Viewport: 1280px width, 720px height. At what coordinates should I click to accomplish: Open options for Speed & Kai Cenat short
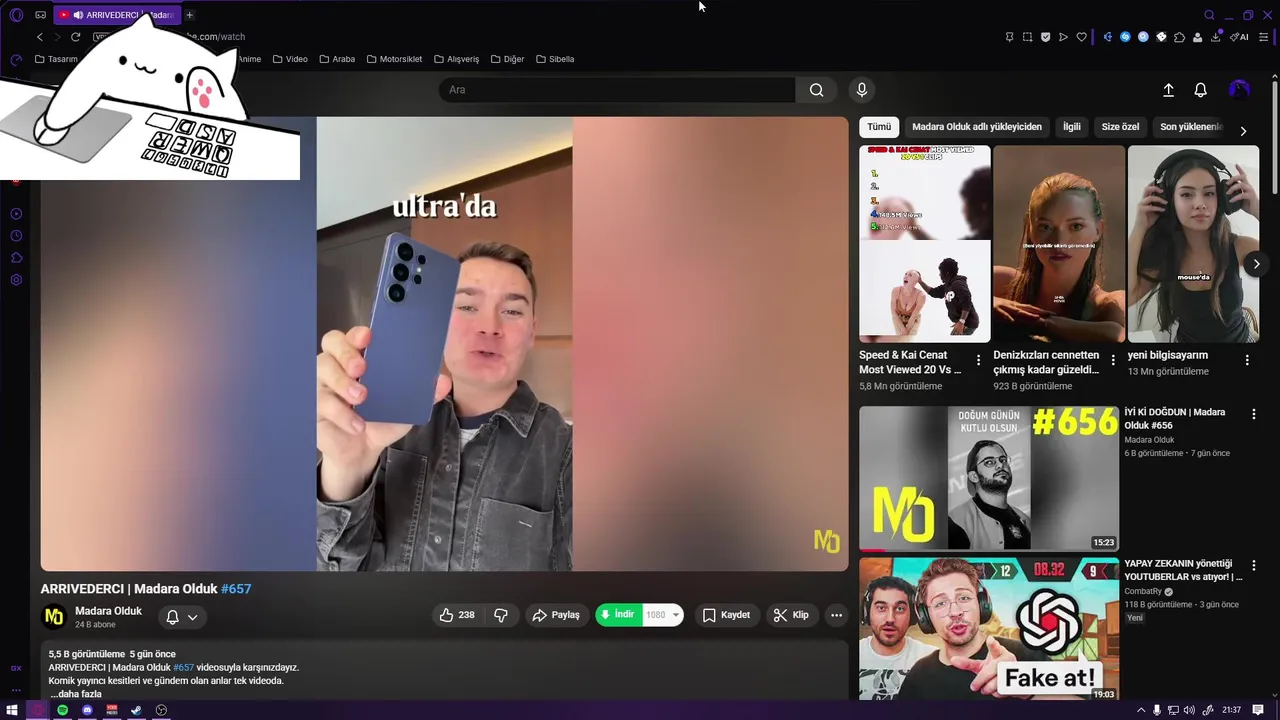(x=979, y=360)
